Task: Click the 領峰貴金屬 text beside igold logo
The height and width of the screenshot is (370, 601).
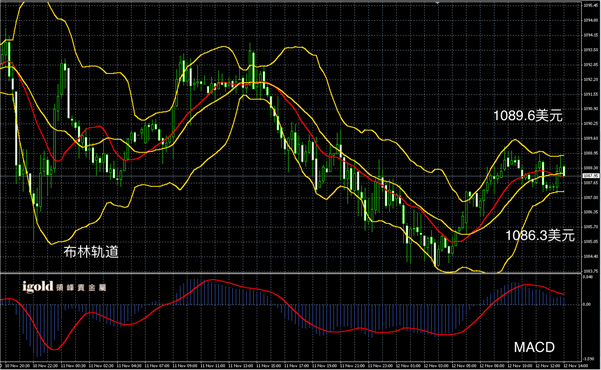Action: pyautogui.click(x=81, y=288)
